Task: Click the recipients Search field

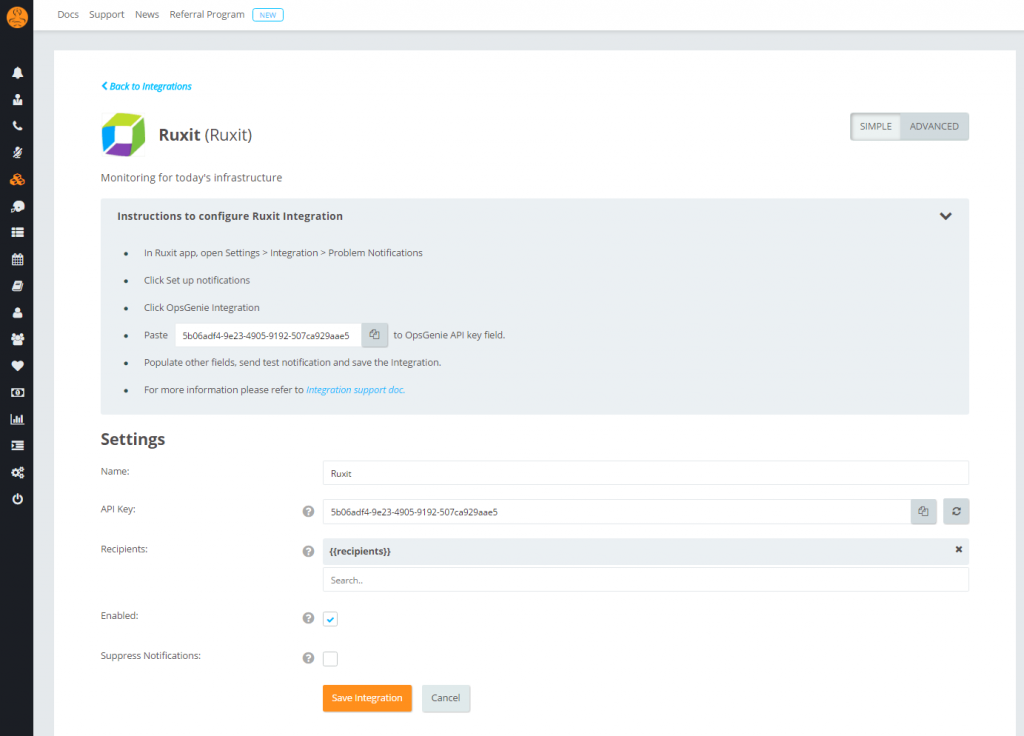Action: pyautogui.click(x=645, y=580)
